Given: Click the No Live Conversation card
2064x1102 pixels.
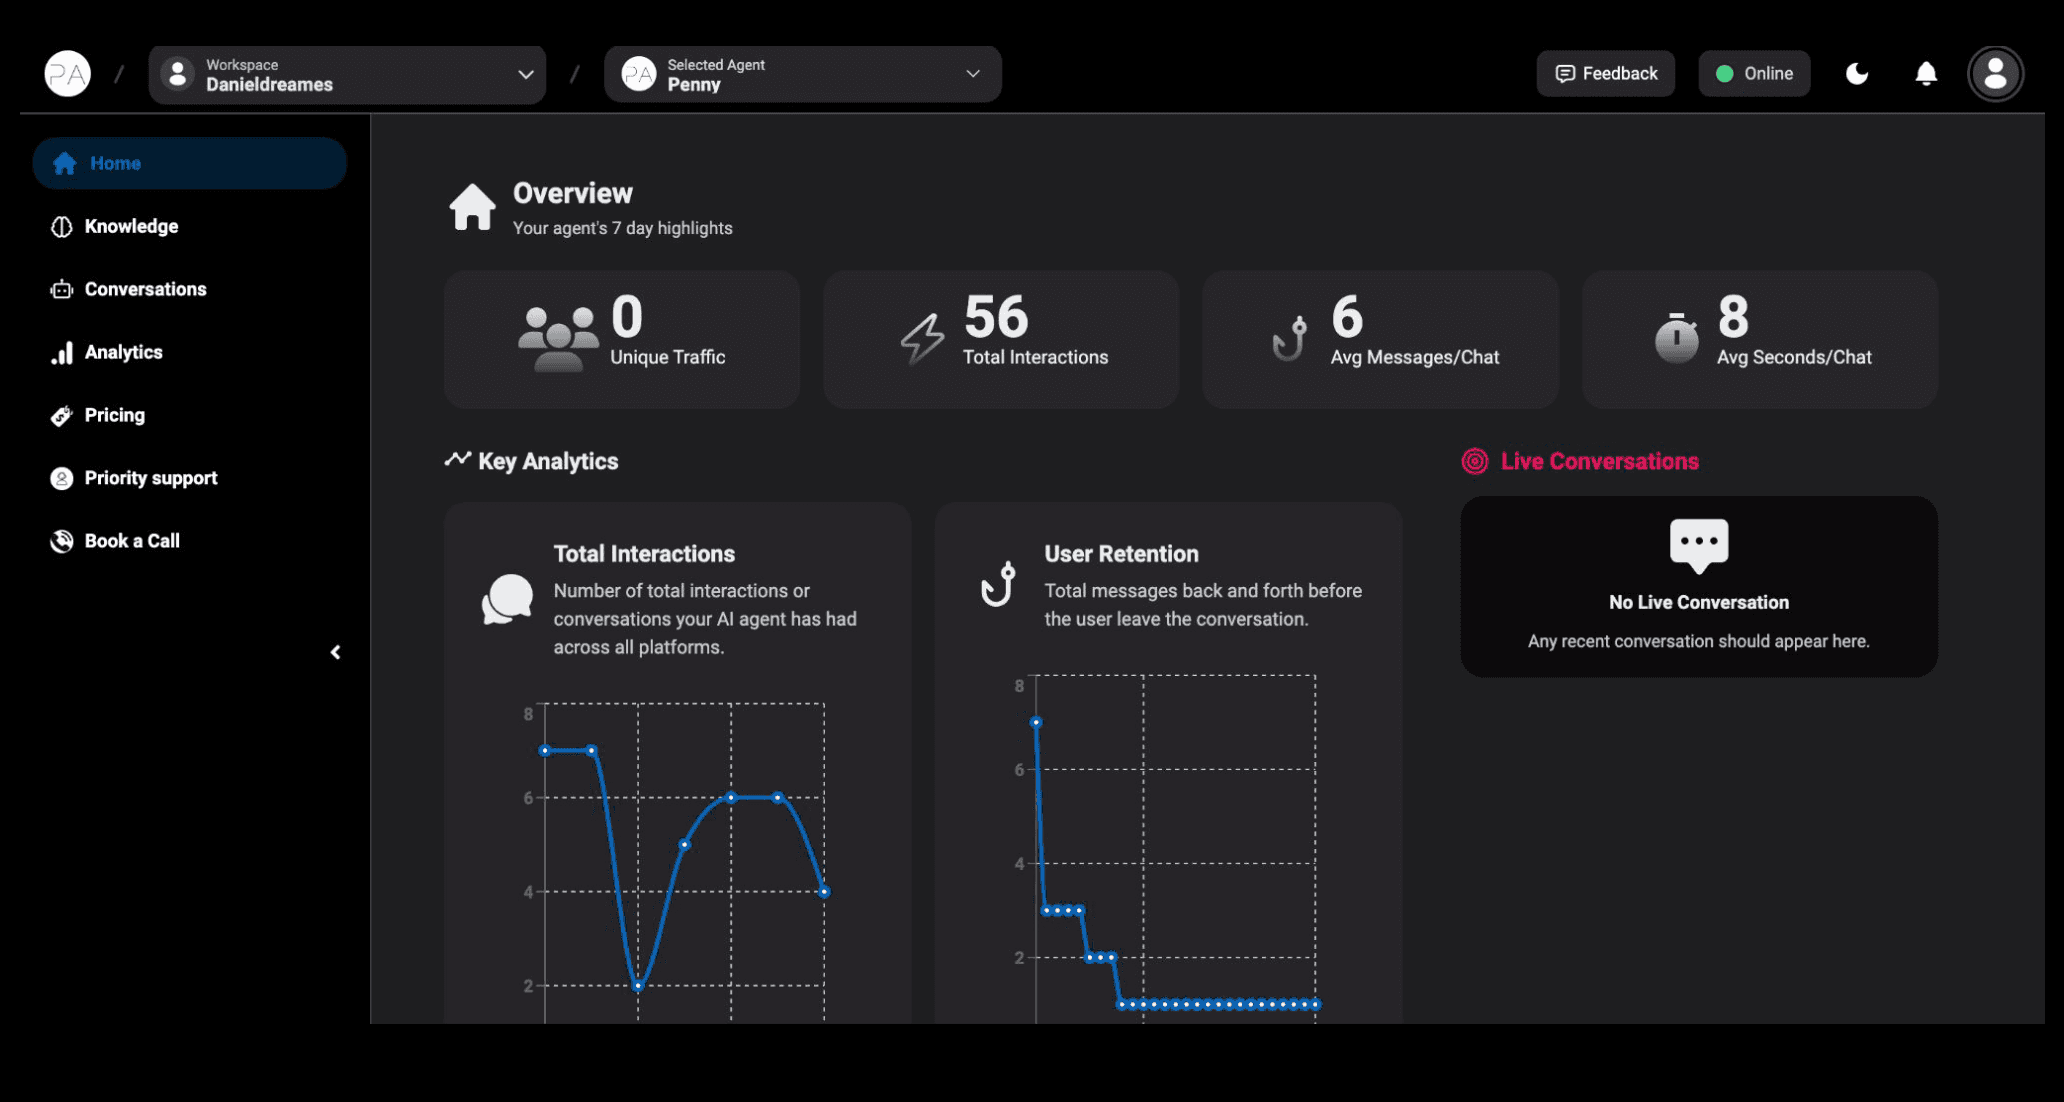Looking at the screenshot, I should pyautogui.click(x=1698, y=587).
